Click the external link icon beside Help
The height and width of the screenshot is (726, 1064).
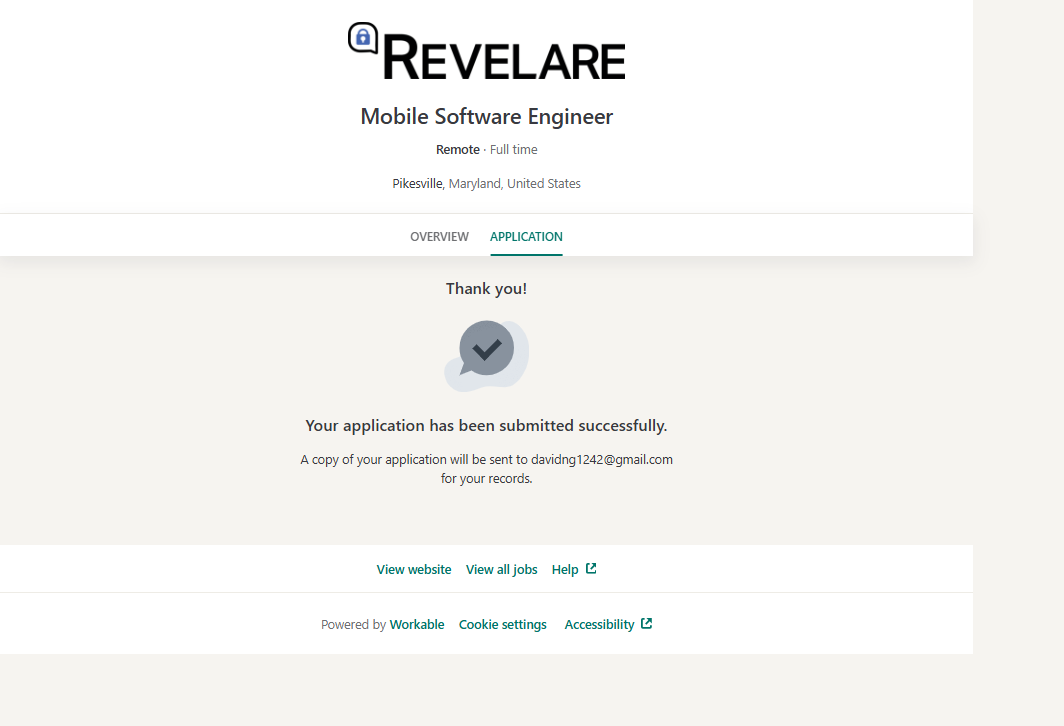click(x=591, y=569)
